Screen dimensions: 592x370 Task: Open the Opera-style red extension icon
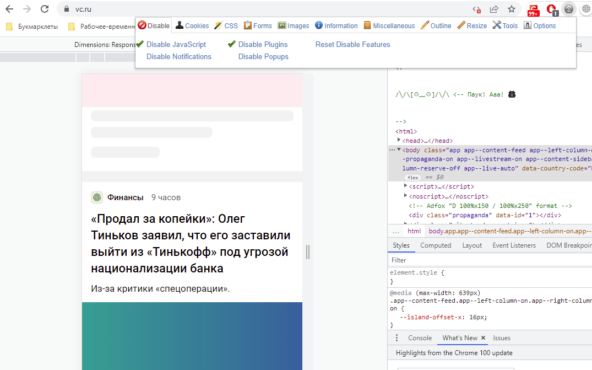coord(552,10)
